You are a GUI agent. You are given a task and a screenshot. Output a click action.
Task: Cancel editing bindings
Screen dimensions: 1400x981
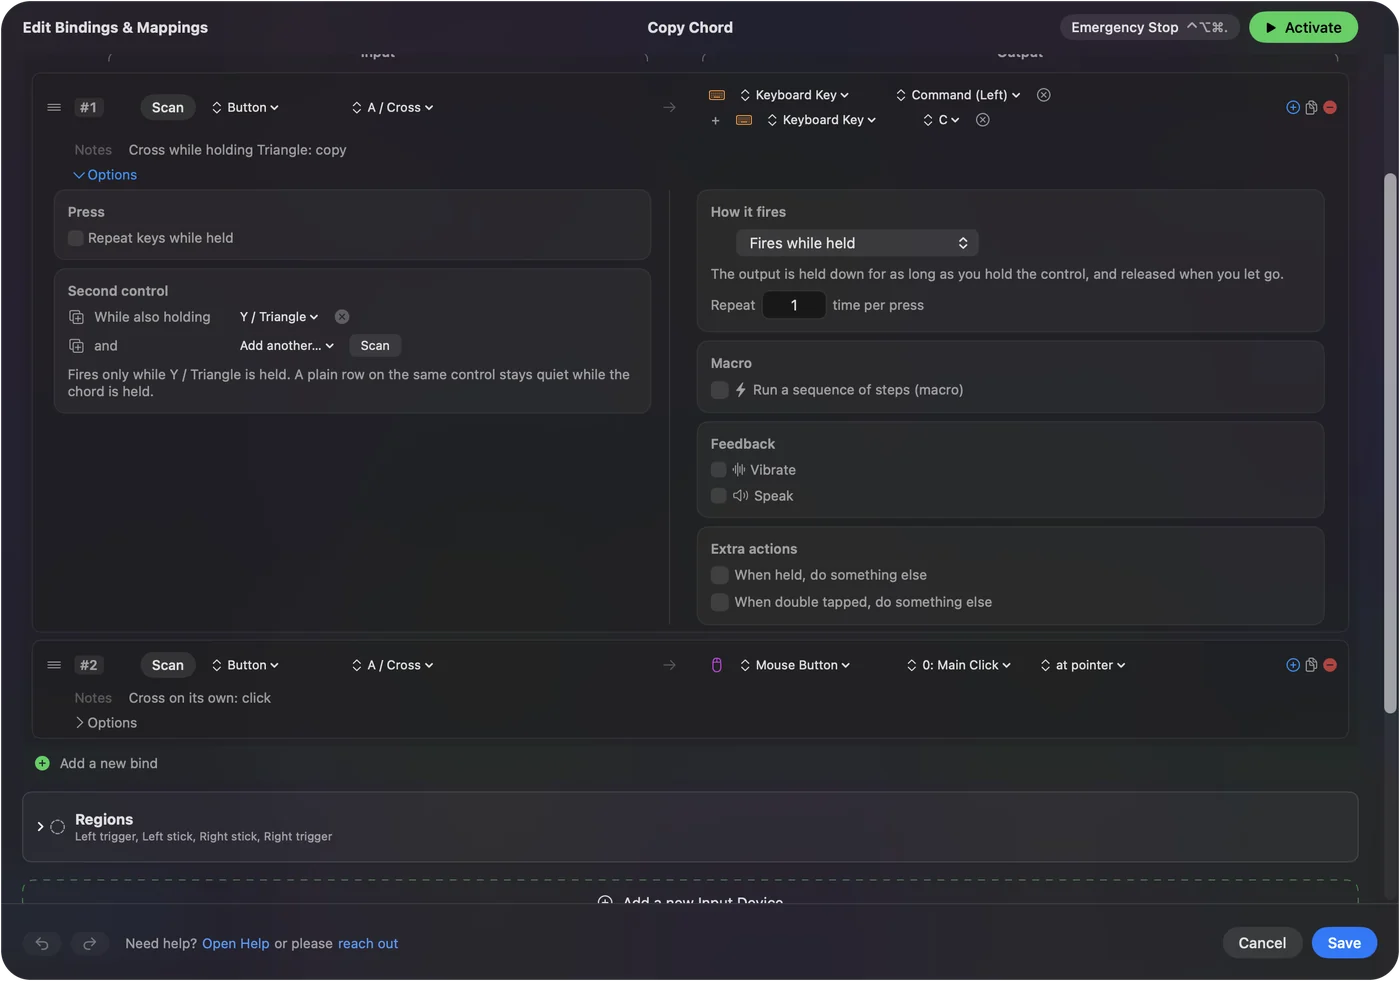point(1262,943)
